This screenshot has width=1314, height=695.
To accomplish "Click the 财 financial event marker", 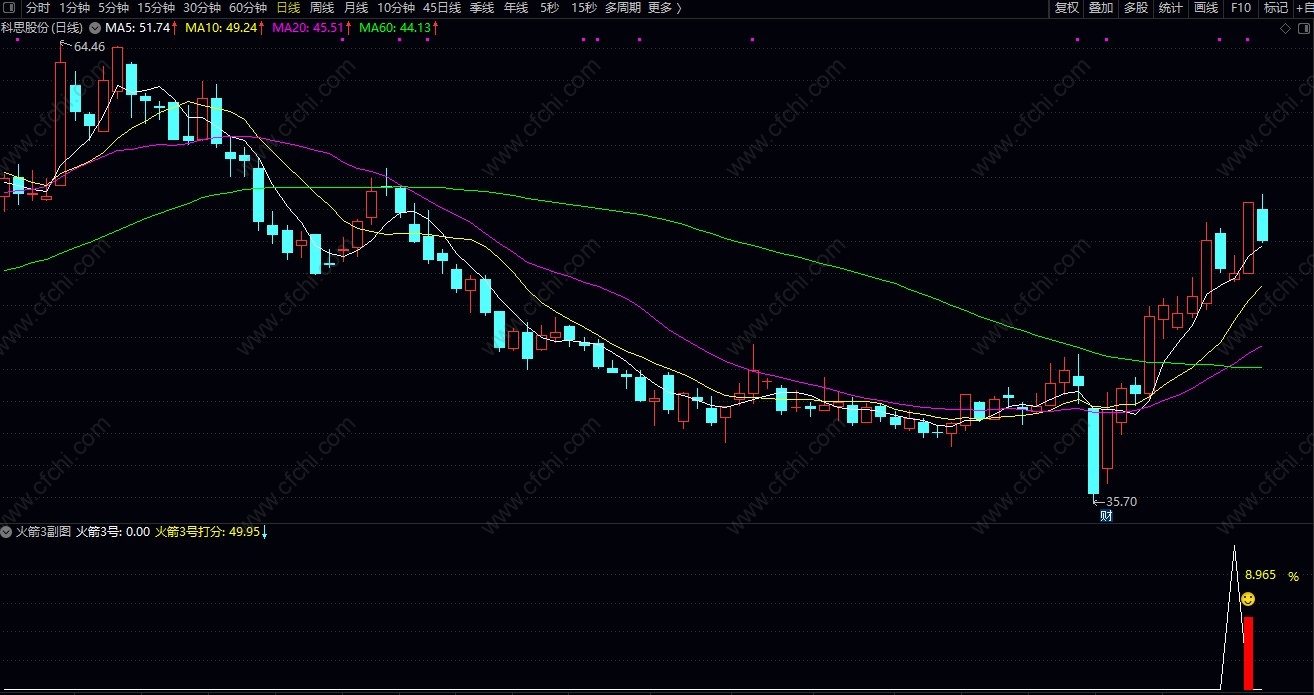I will pyautogui.click(x=1106, y=517).
